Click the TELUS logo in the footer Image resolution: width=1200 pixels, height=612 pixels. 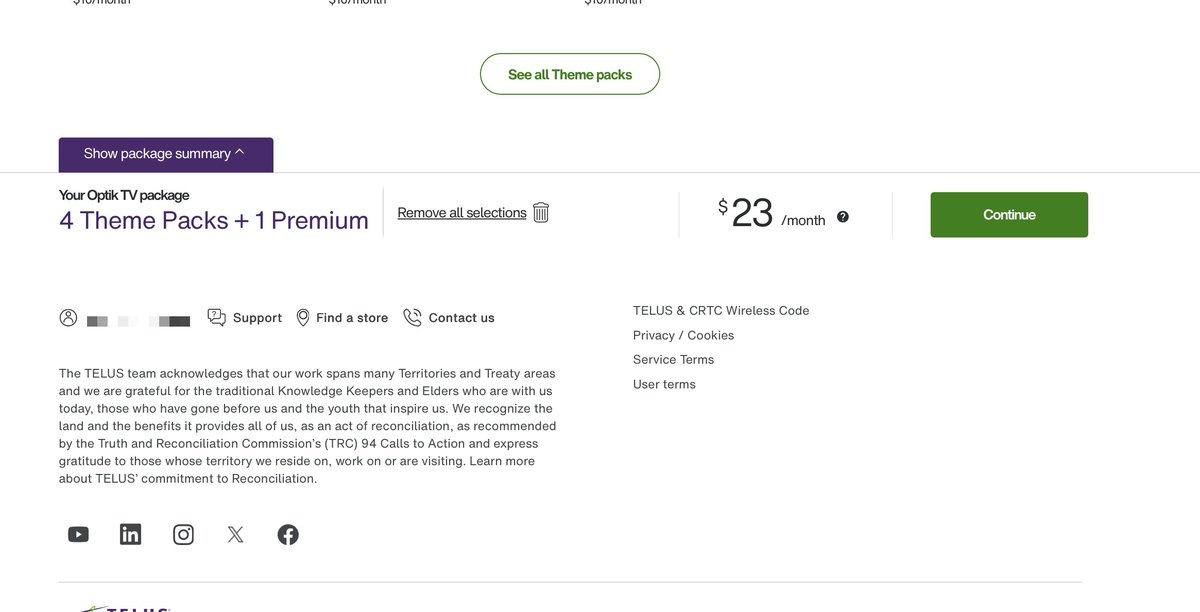point(125,607)
